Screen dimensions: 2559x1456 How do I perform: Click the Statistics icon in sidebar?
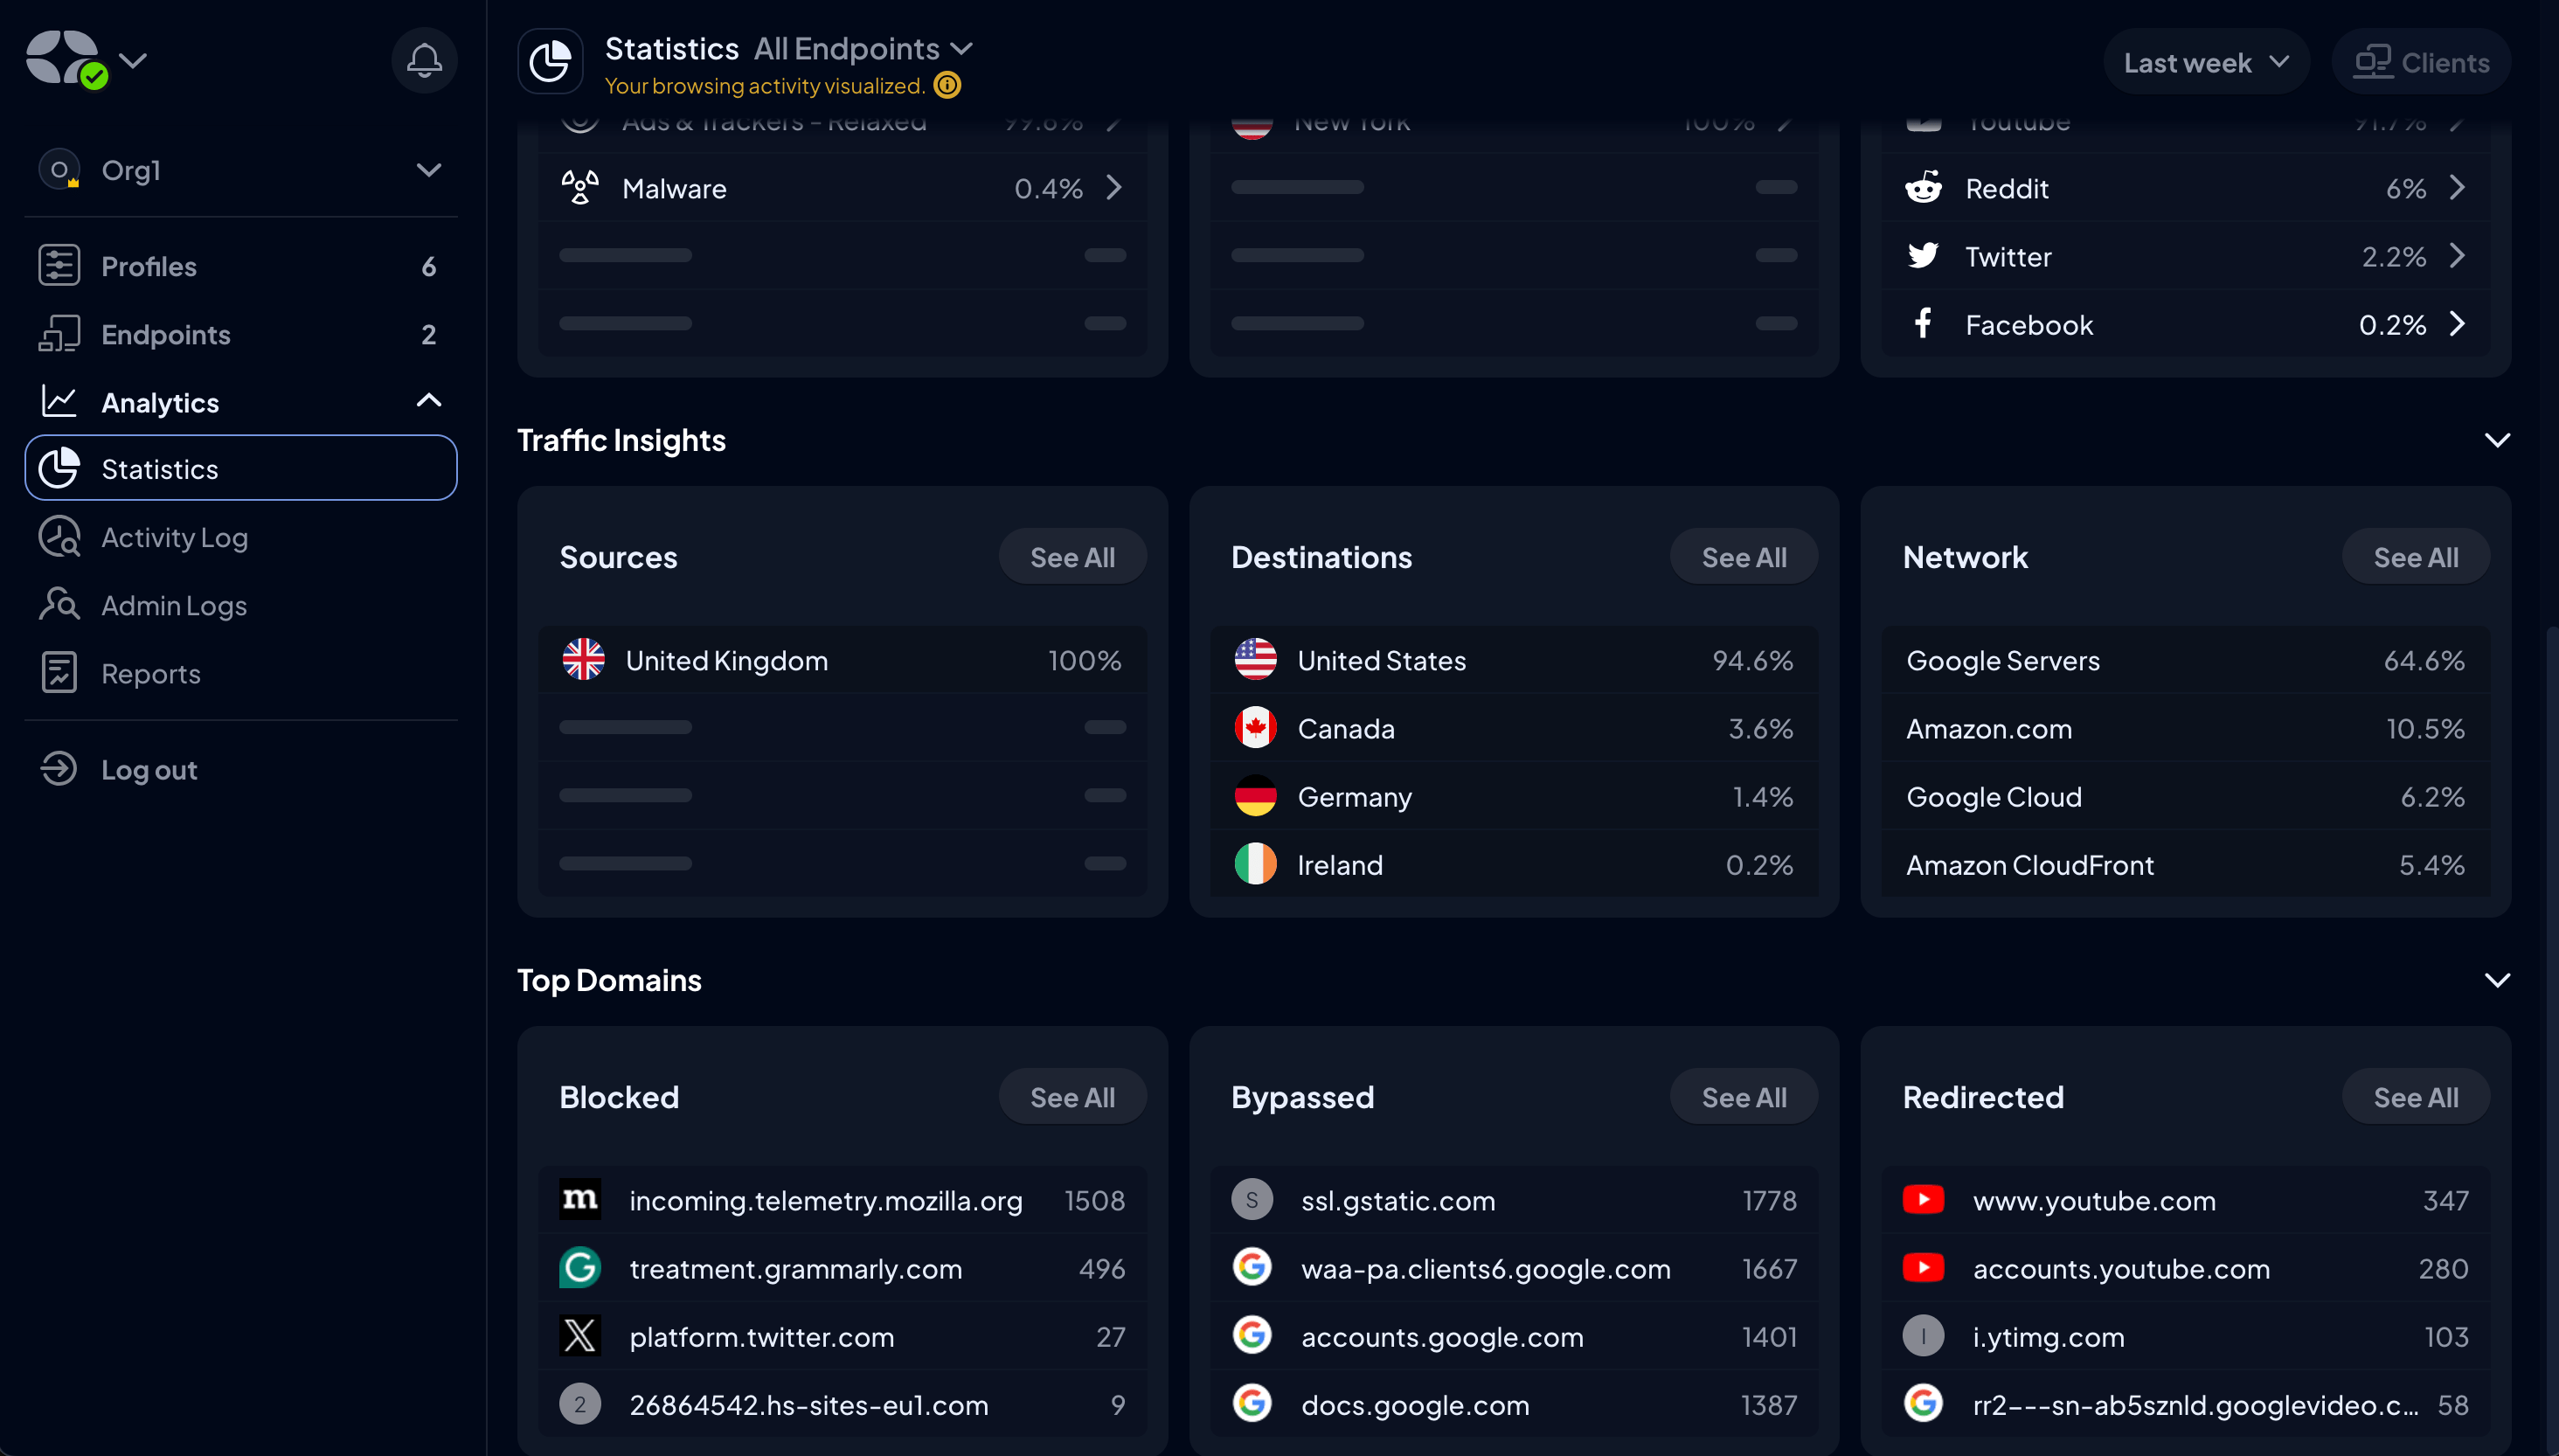58,468
